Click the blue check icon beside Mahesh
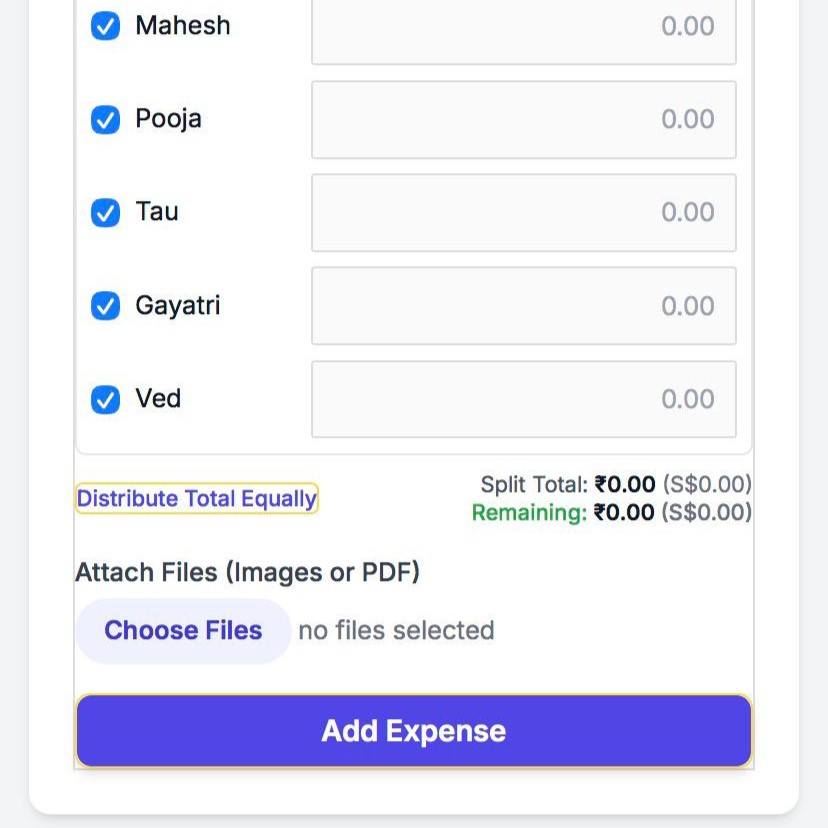Viewport: 828px width, 828px height. 105,26
